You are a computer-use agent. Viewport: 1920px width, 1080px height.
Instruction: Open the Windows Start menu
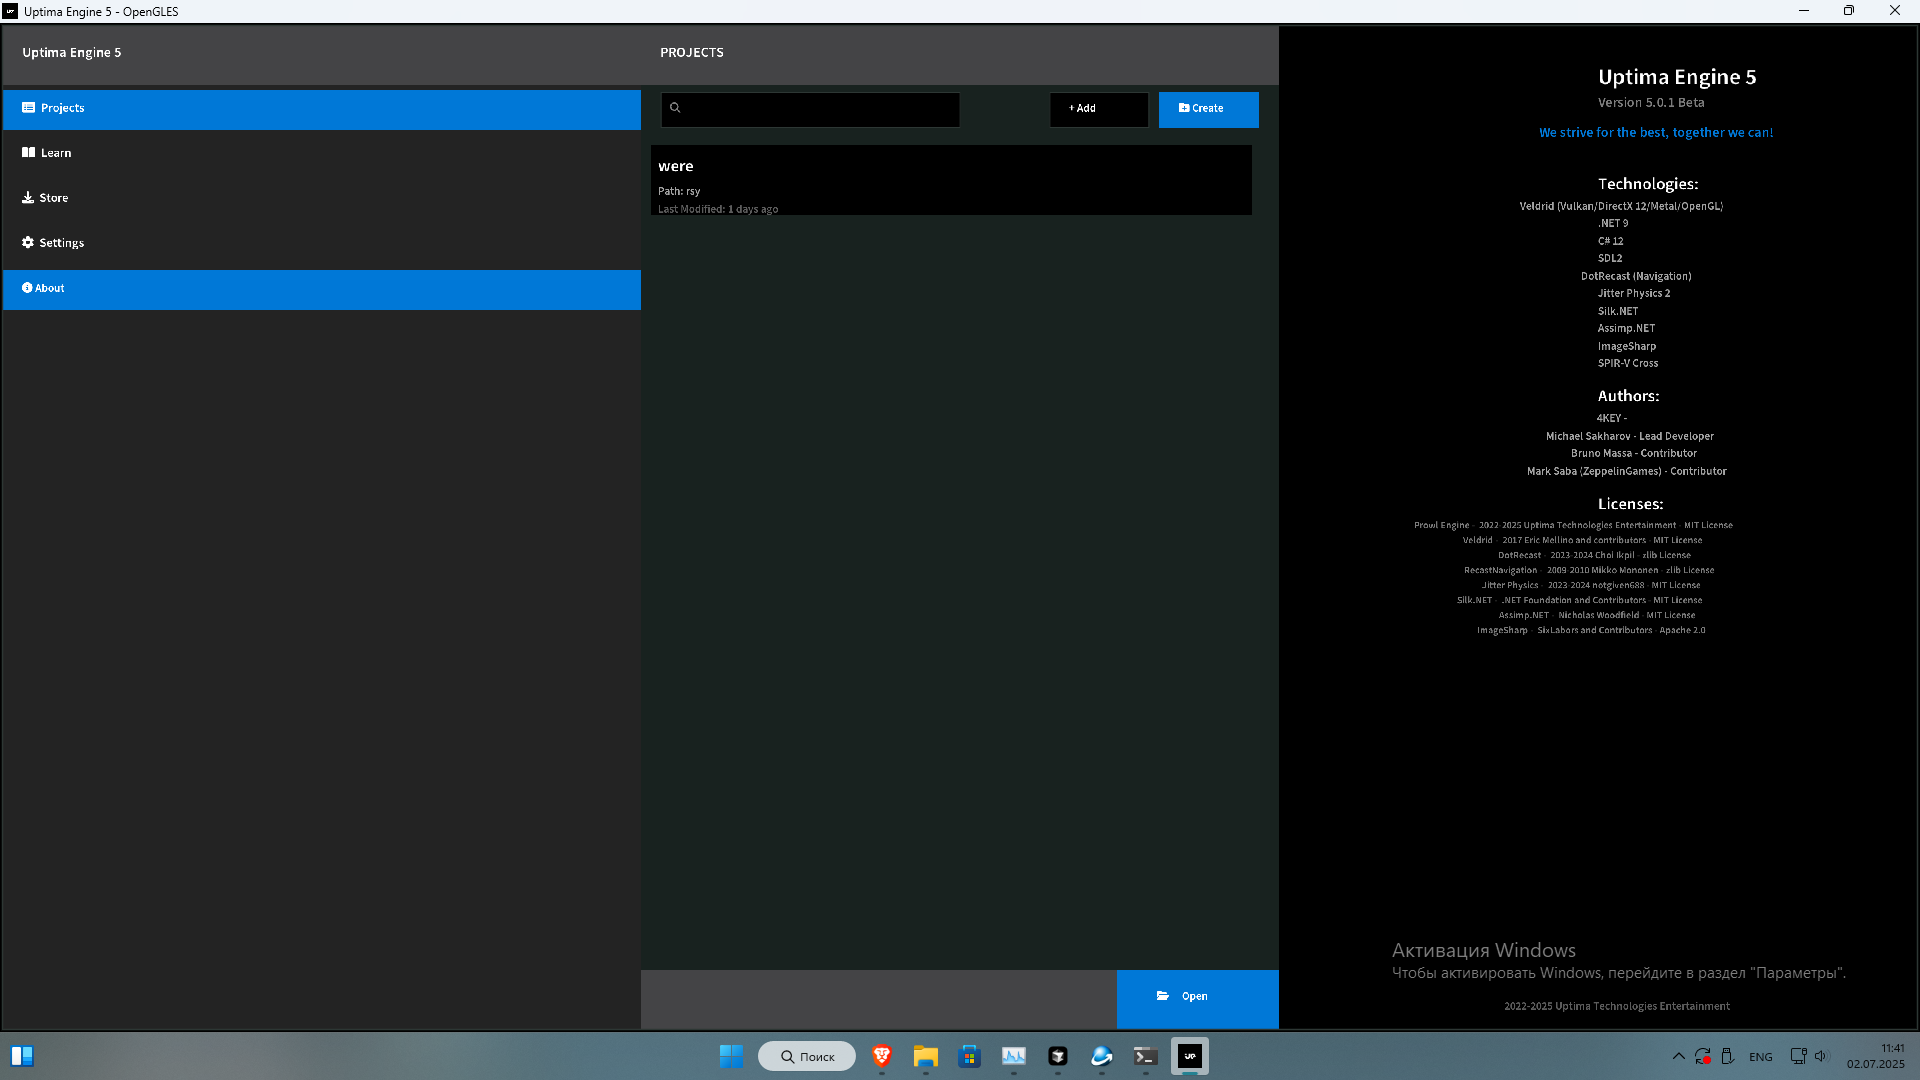tap(731, 1057)
